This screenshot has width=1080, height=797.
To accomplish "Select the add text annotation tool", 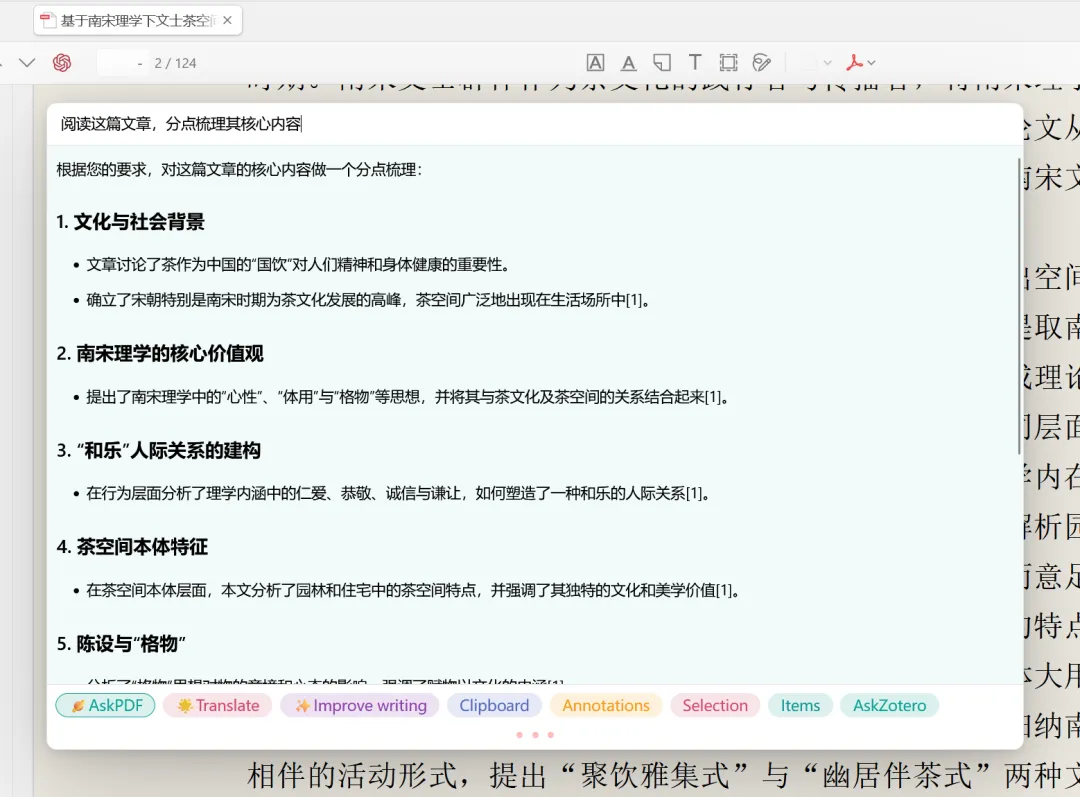I will (695, 63).
